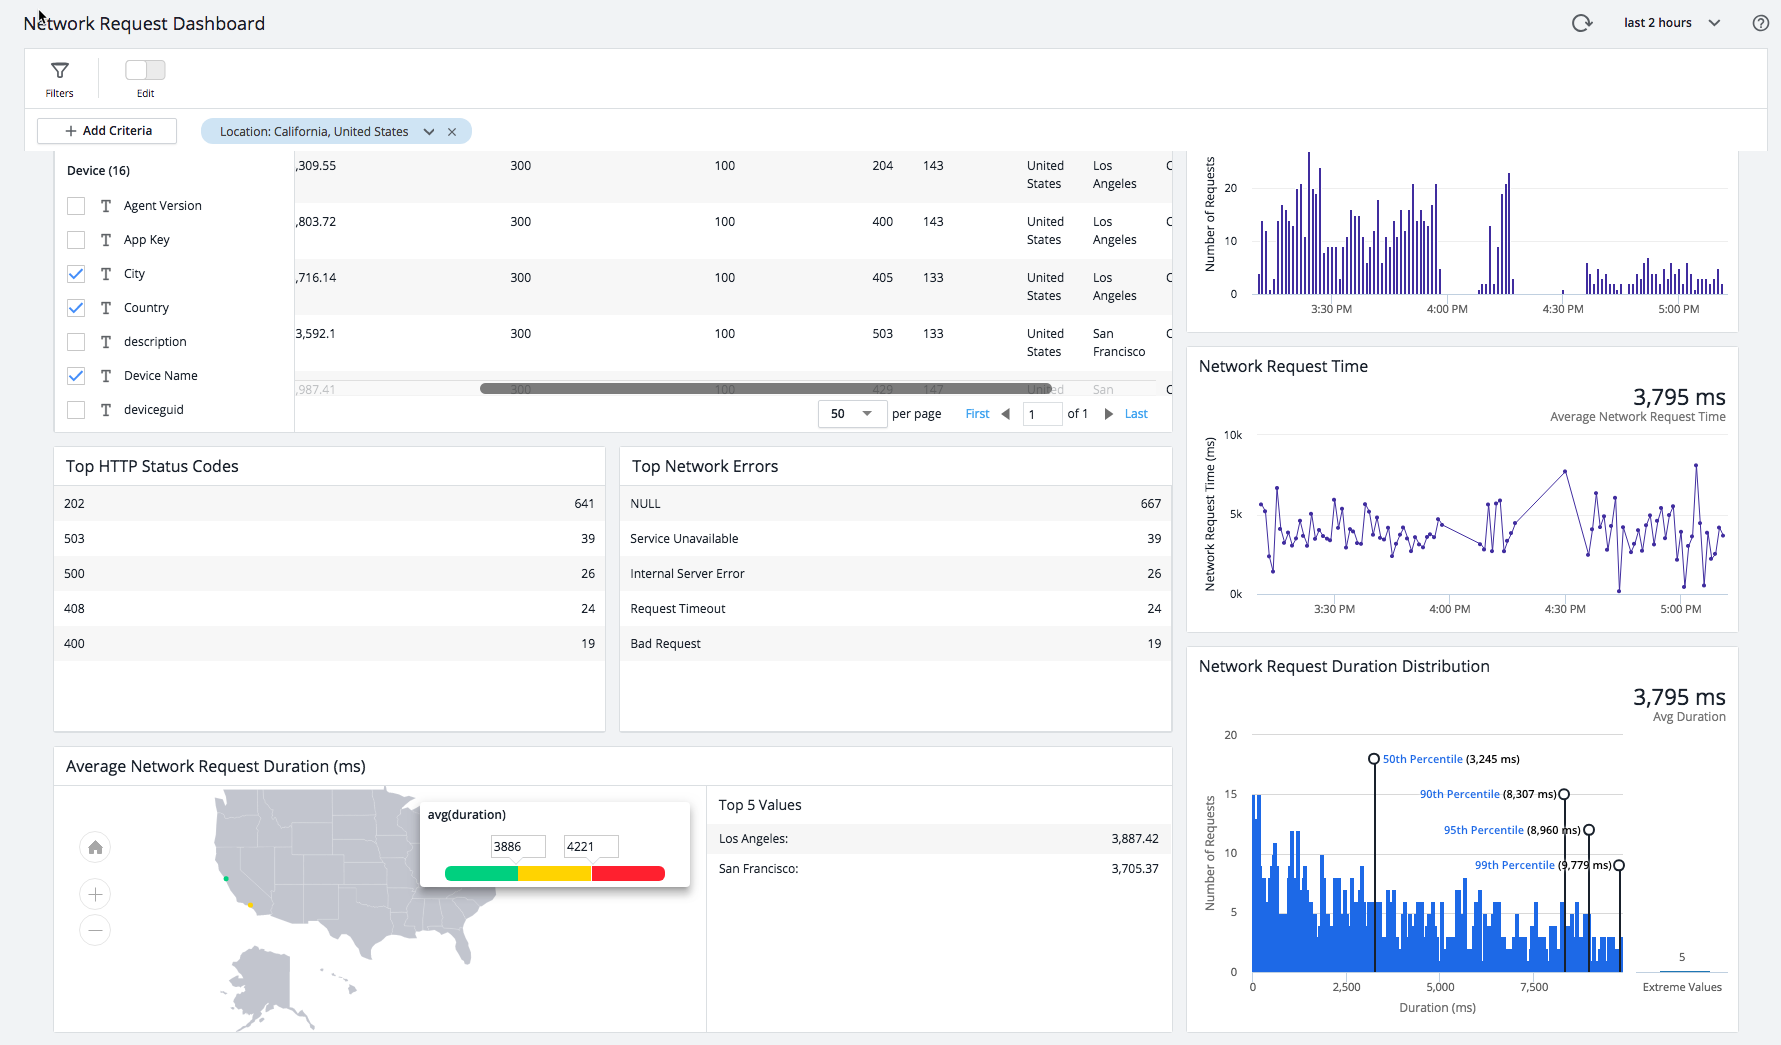Click the red section of duration bar
Viewport: 1781px width, 1045px height.
click(x=628, y=874)
